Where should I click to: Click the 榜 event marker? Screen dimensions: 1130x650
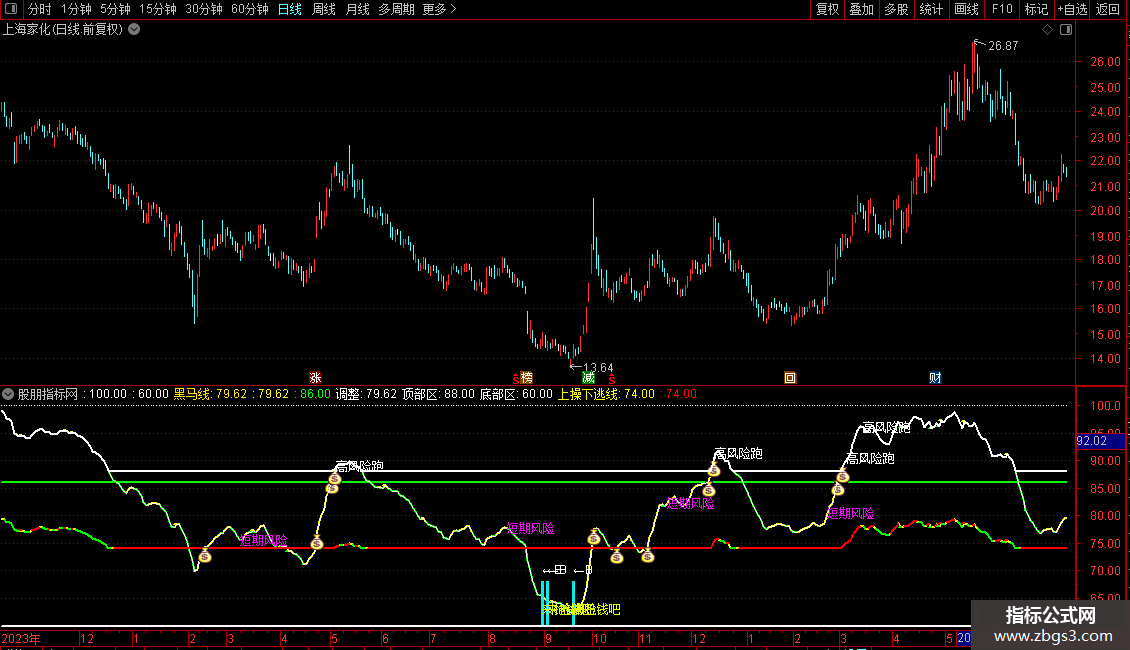(x=527, y=378)
